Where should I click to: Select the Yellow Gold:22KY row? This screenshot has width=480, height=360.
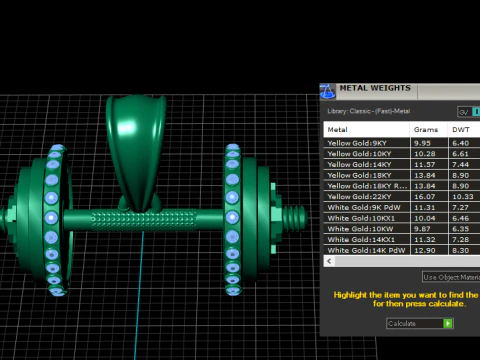coord(402,197)
